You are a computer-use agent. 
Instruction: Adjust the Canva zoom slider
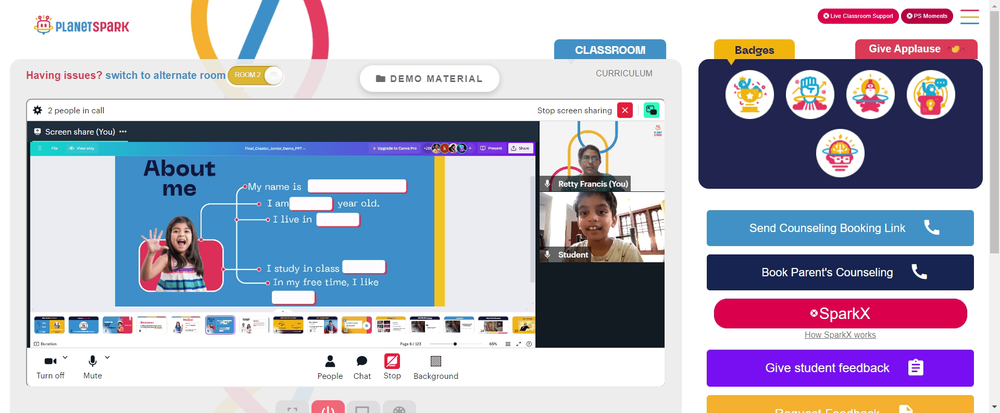pos(455,344)
